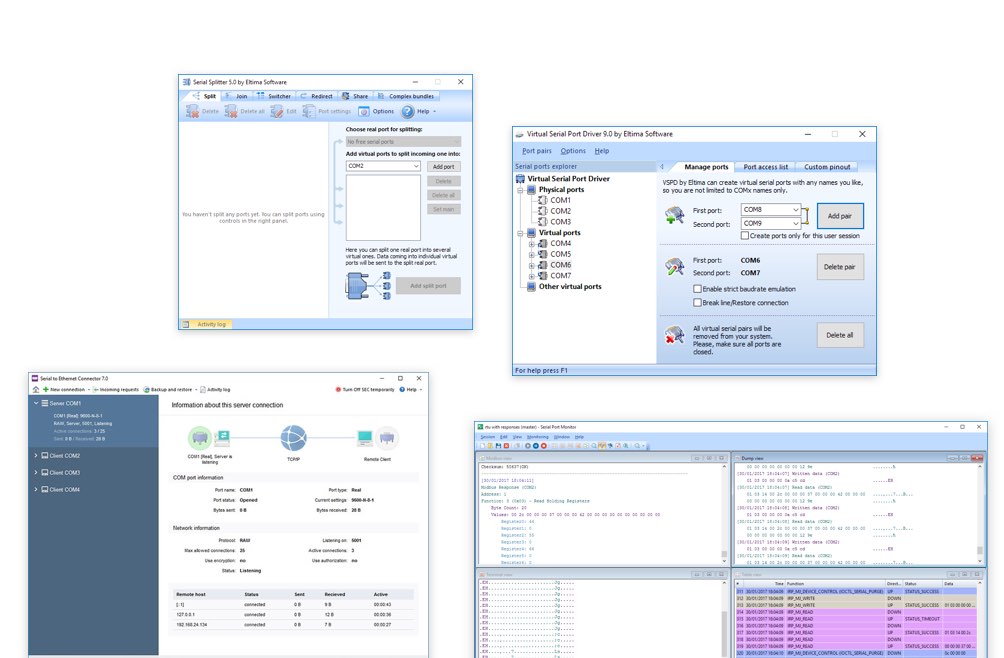
Task: Open Backup and restore in Serial to Ethernet Connector
Action: pos(168,389)
